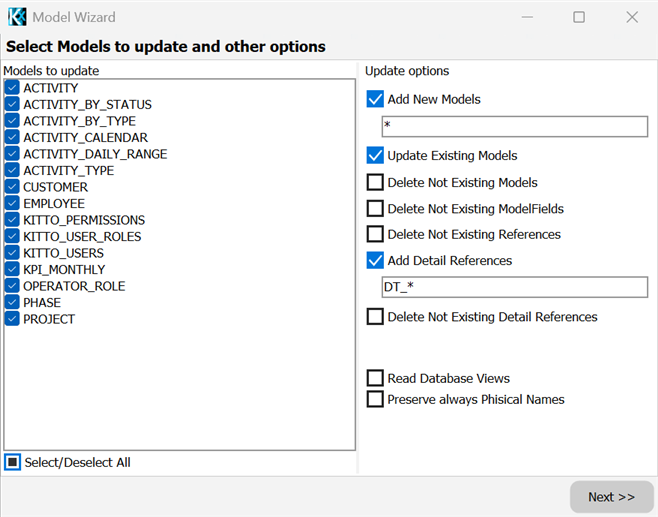The height and width of the screenshot is (517, 658).
Task: Select the CUSTOMER row text
Action: [x=55, y=187]
